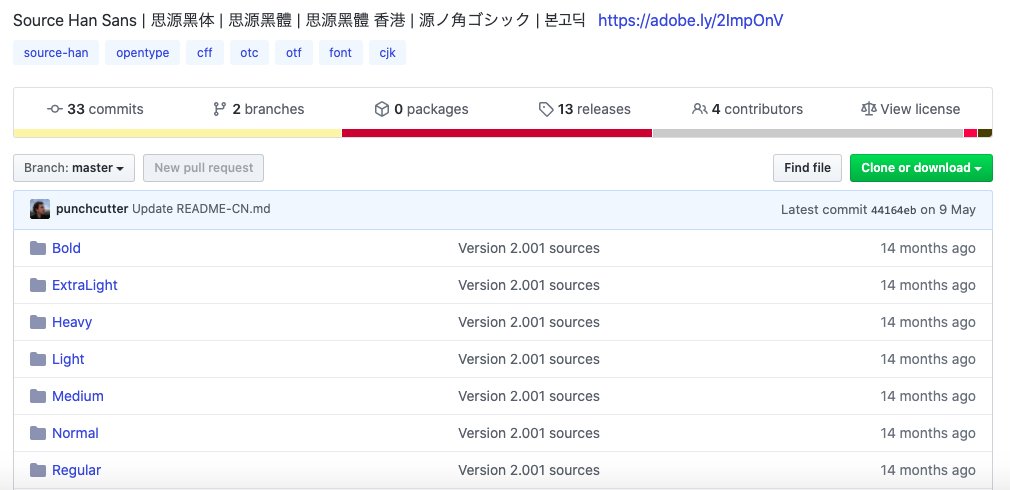This screenshot has height=490, width=1010.
Task: Open the Update README-CN.md commit message
Action: tap(201, 209)
